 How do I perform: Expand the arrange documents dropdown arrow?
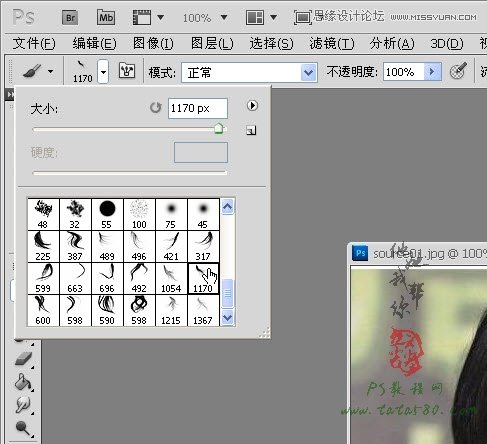tap(273, 17)
